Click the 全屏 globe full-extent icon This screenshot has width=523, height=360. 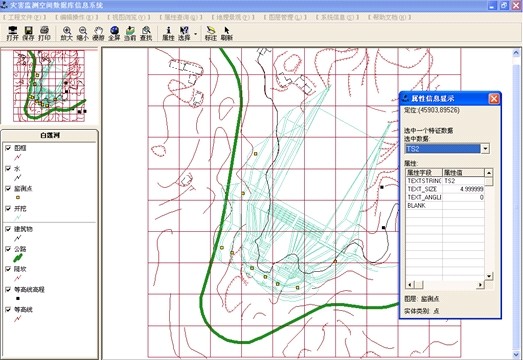[114, 34]
